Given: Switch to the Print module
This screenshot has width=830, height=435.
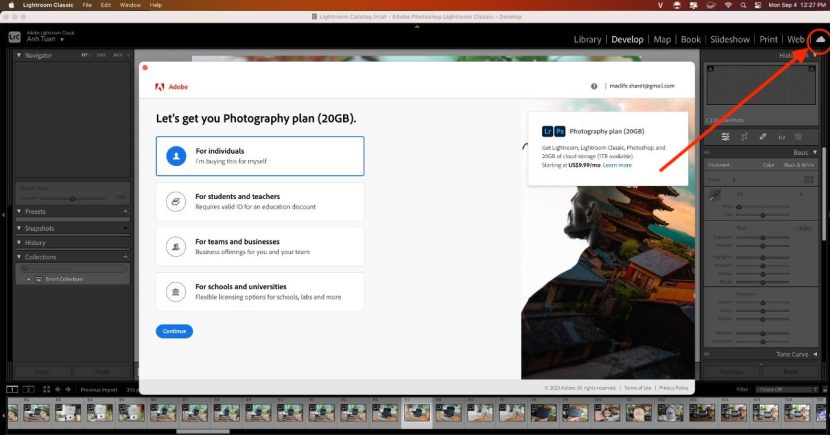Looking at the screenshot, I should coord(769,40).
